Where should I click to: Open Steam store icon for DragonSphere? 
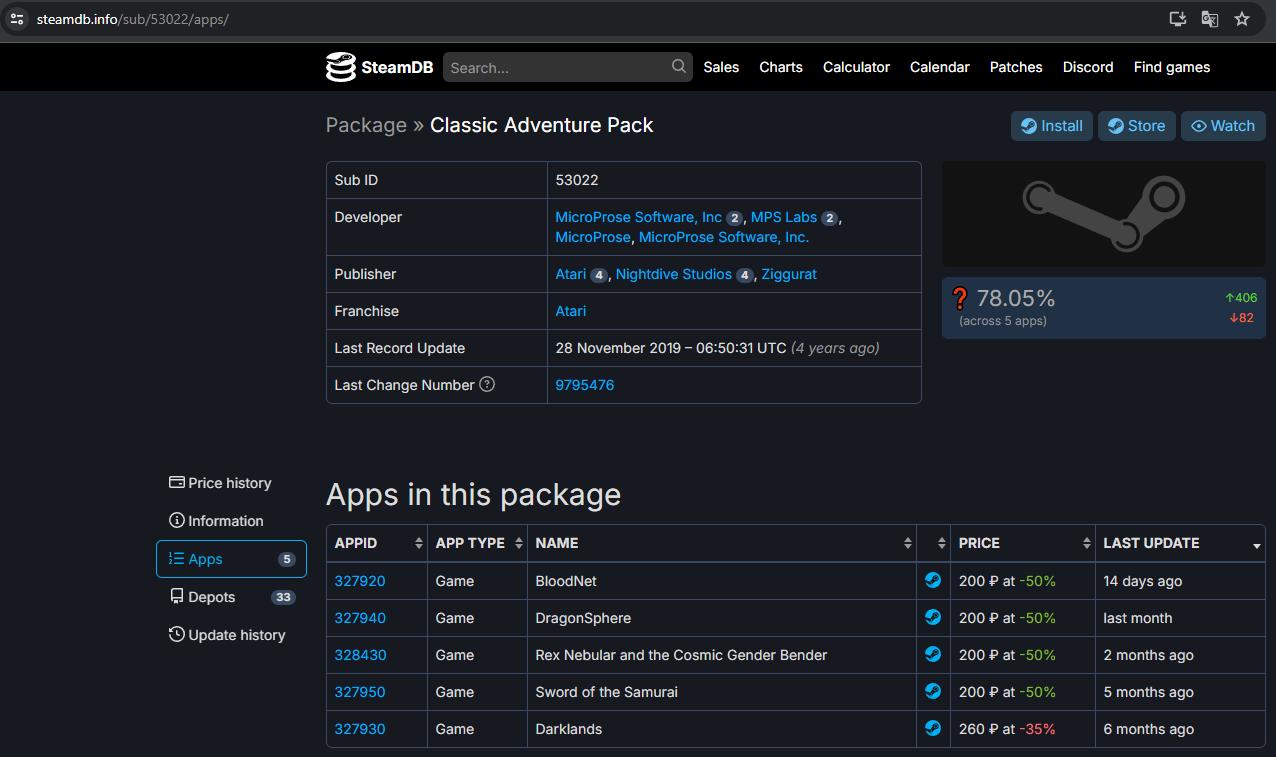click(933, 617)
